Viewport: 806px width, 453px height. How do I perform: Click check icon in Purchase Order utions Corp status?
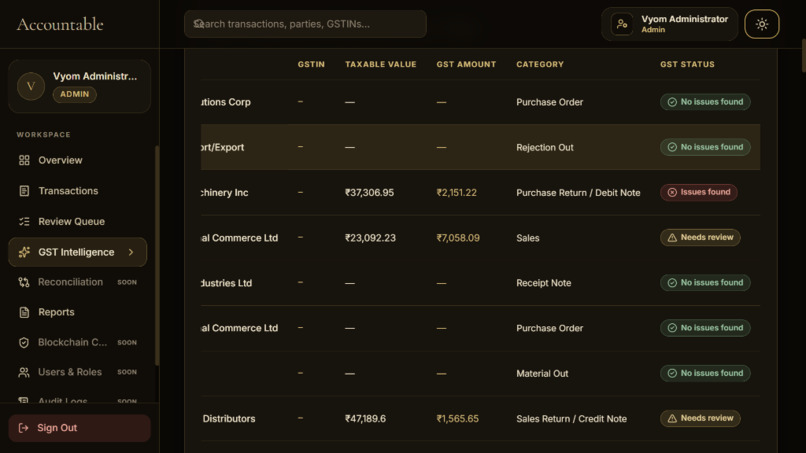672,102
